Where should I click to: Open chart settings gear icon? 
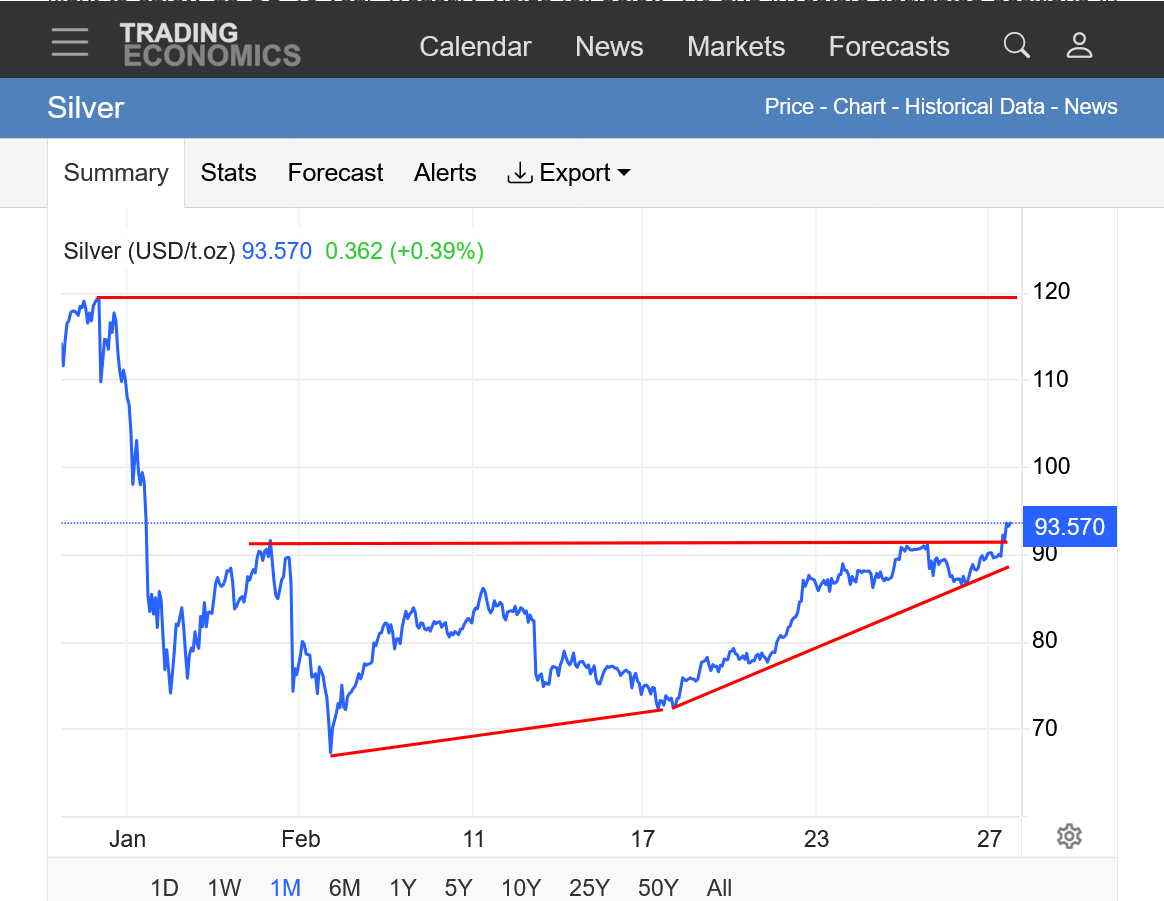tap(1069, 836)
